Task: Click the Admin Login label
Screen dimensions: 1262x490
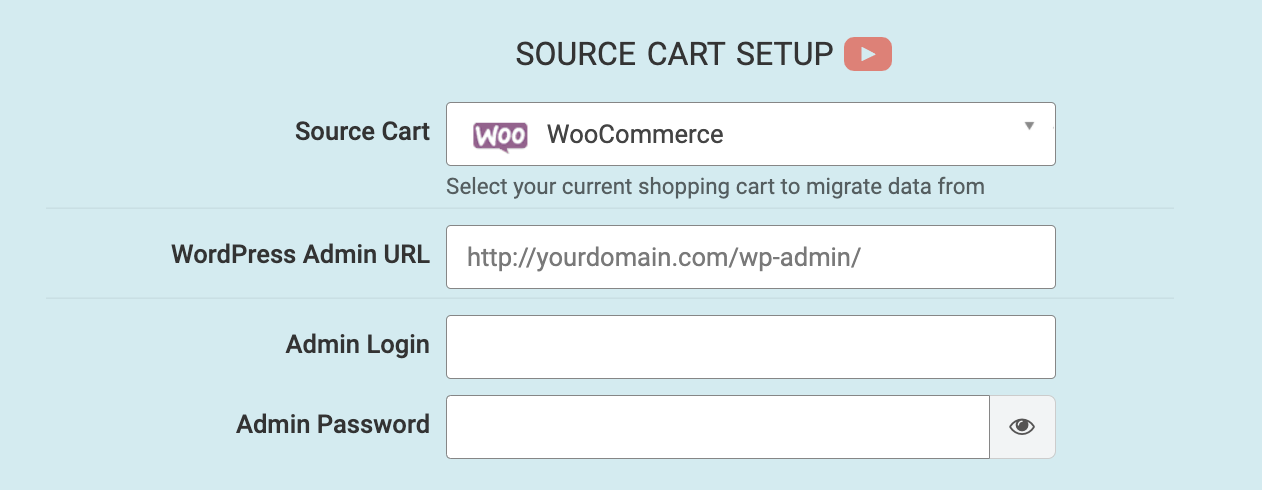Action: point(357,345)
